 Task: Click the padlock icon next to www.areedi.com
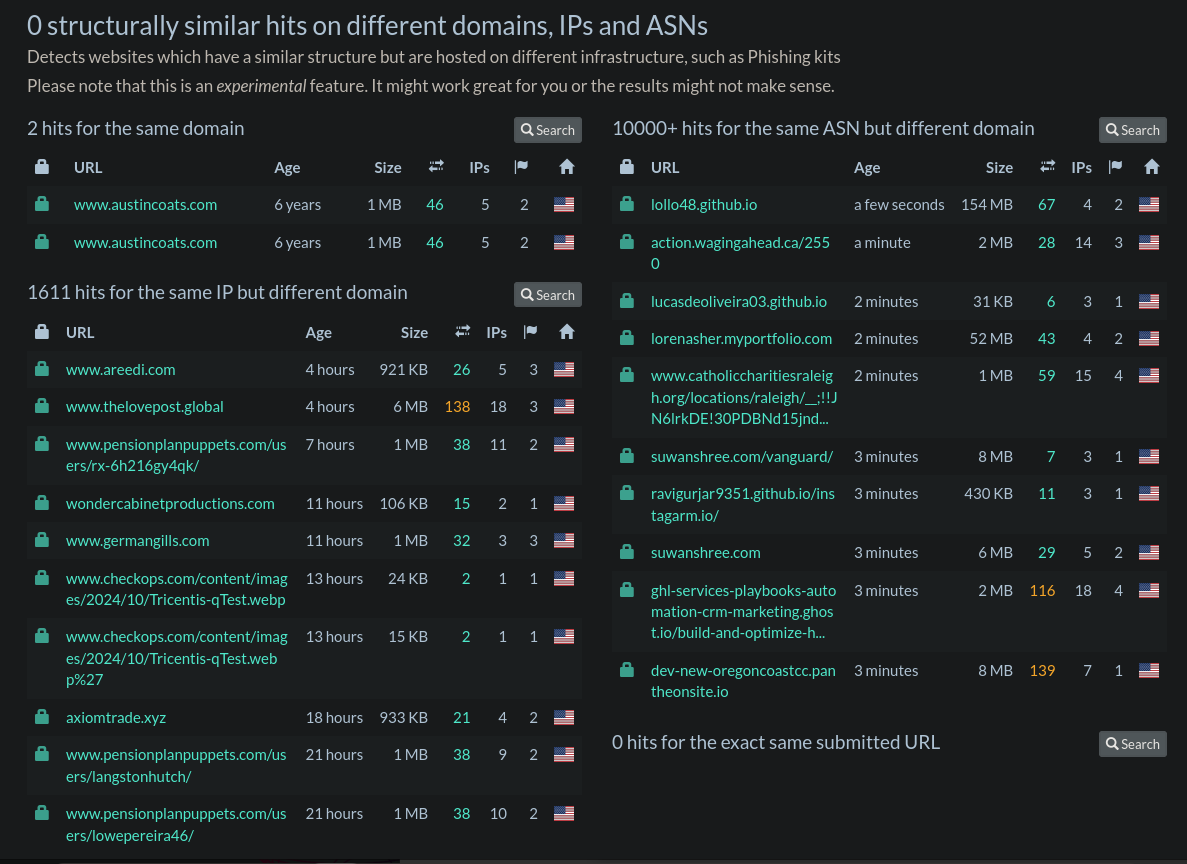[x=42, y=369]
